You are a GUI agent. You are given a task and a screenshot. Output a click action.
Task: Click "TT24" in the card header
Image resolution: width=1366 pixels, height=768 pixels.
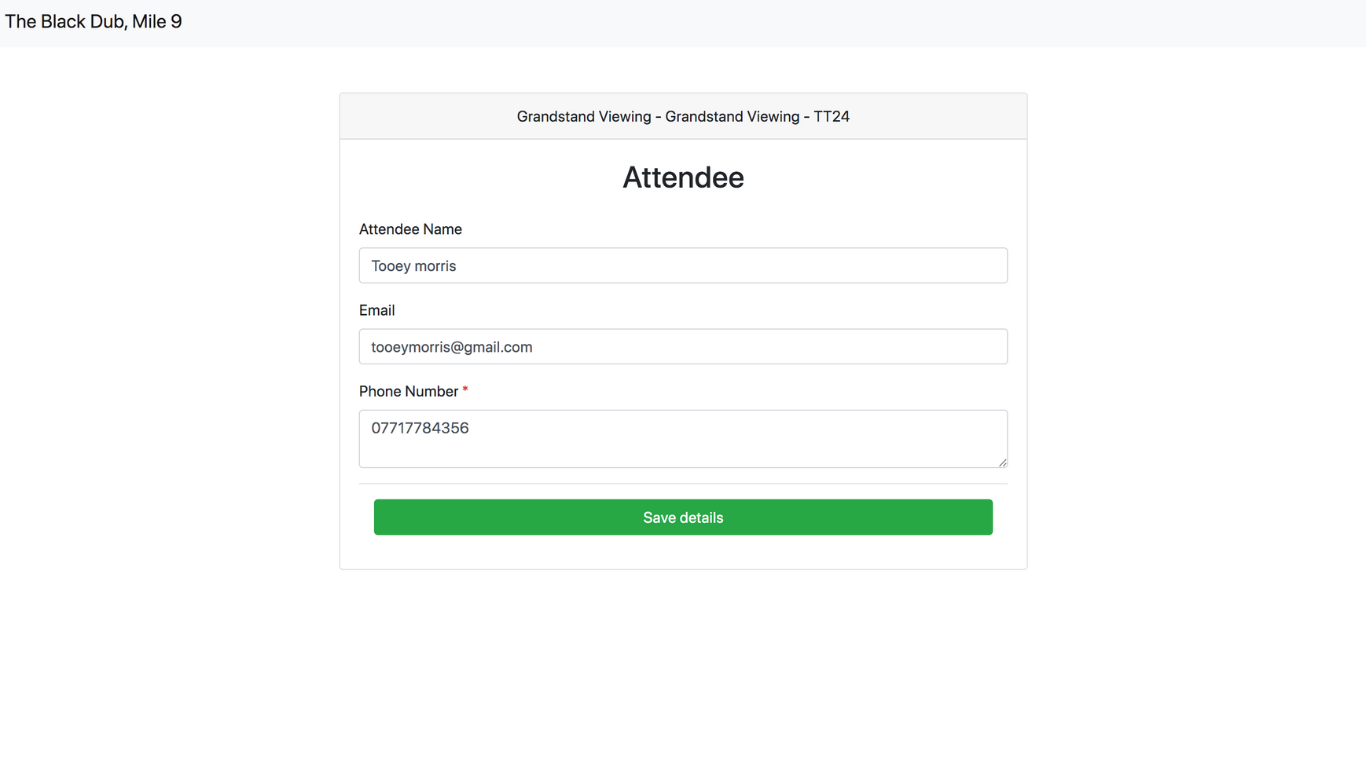831,117
